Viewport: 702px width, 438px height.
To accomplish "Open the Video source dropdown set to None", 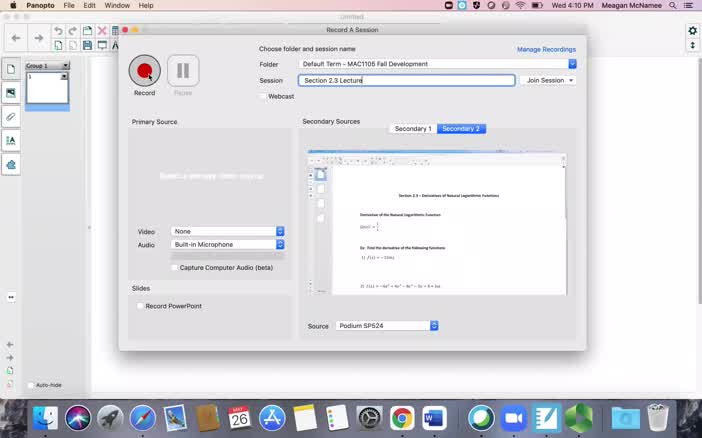I will coord(228,231).
